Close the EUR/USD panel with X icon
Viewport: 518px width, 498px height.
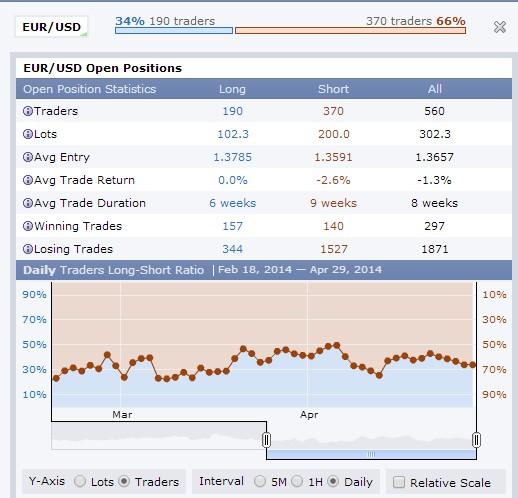pos(500,27)
